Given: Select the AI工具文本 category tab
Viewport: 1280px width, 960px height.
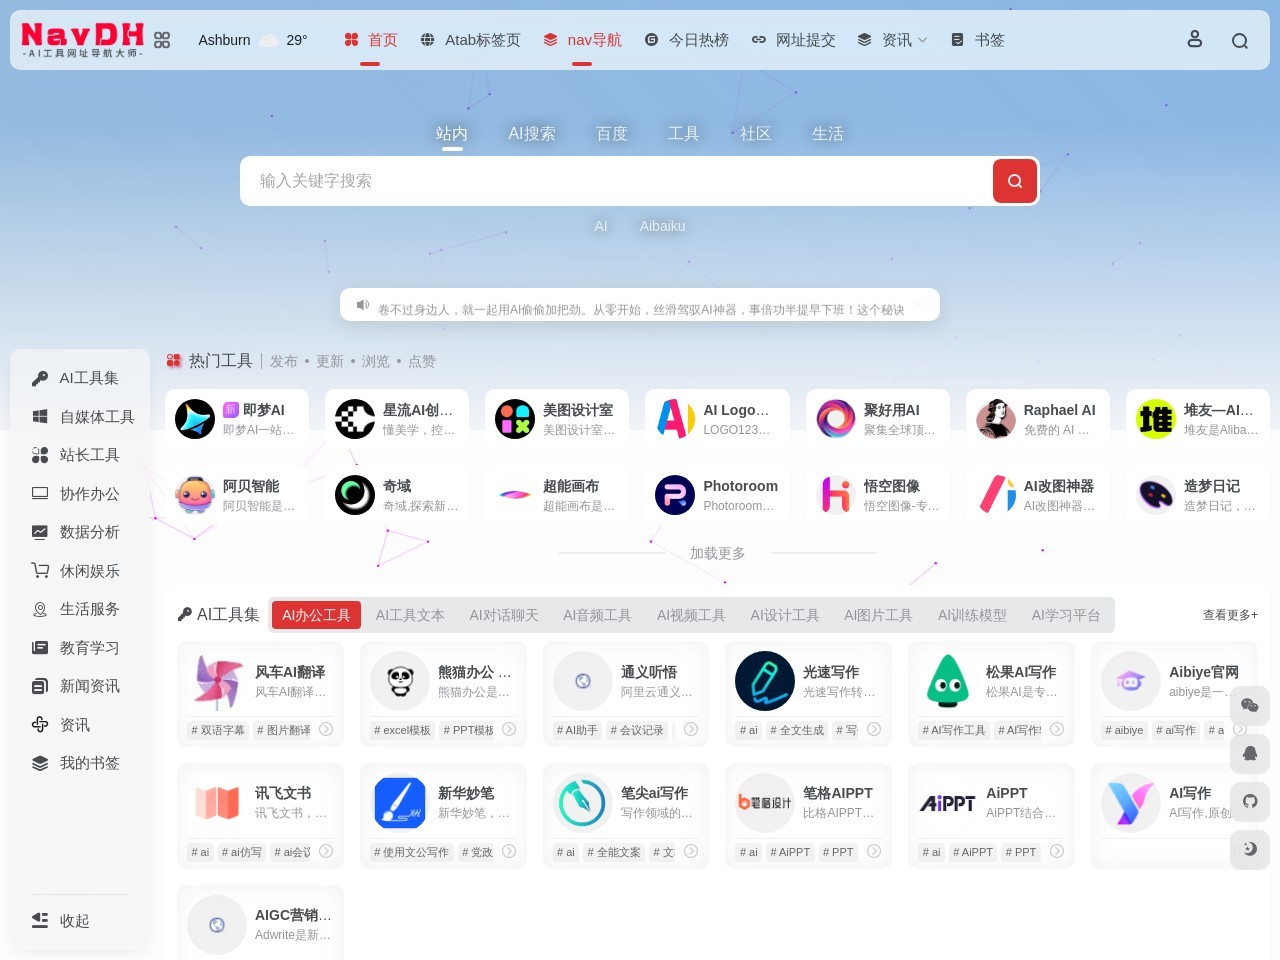Looking at the screenshot, I should click(x=410, y=615).
